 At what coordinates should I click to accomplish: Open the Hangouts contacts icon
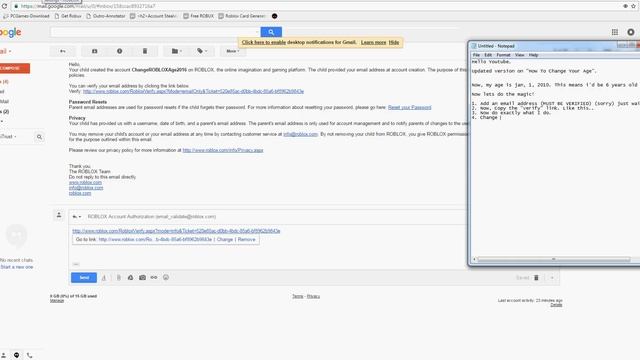[3, 355]
